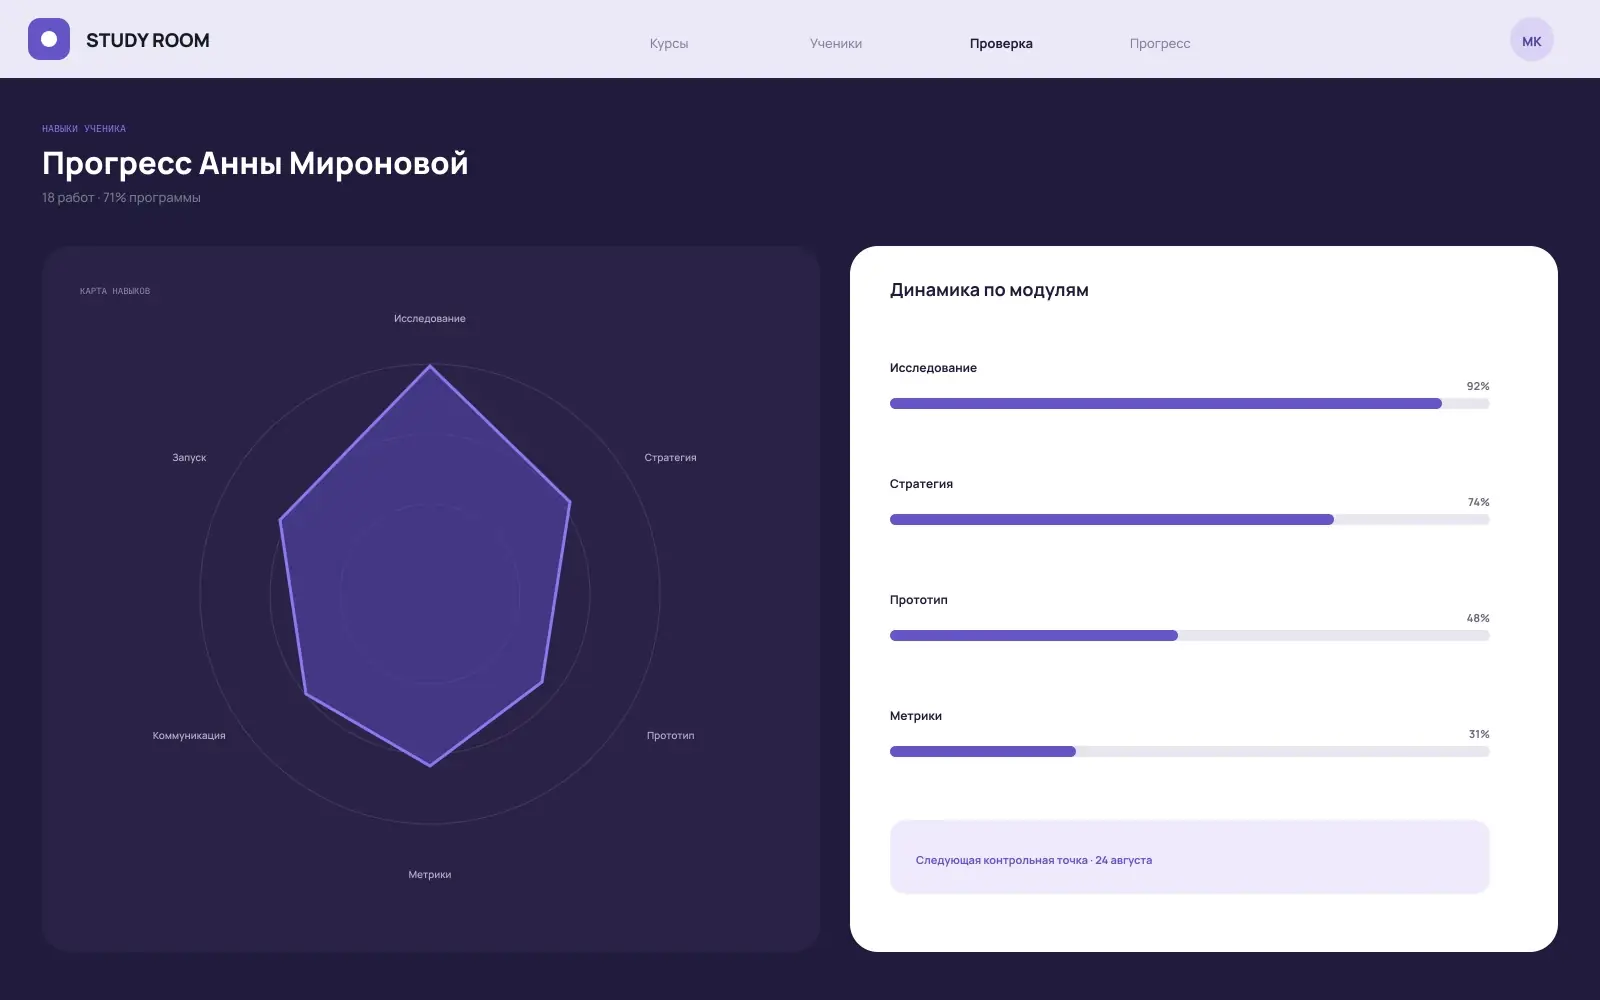Click the 18 работ · 71% программы subtitle
The width and height of the screenshot is (1600, 1000).
[121, 197]
